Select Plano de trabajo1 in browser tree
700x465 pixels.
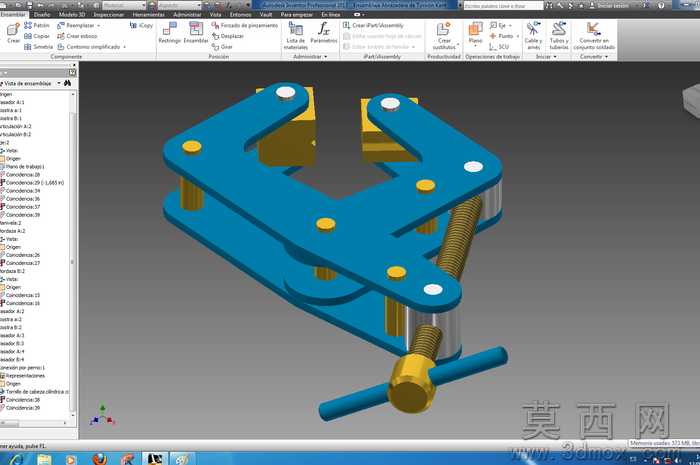(x=22, y=166)
